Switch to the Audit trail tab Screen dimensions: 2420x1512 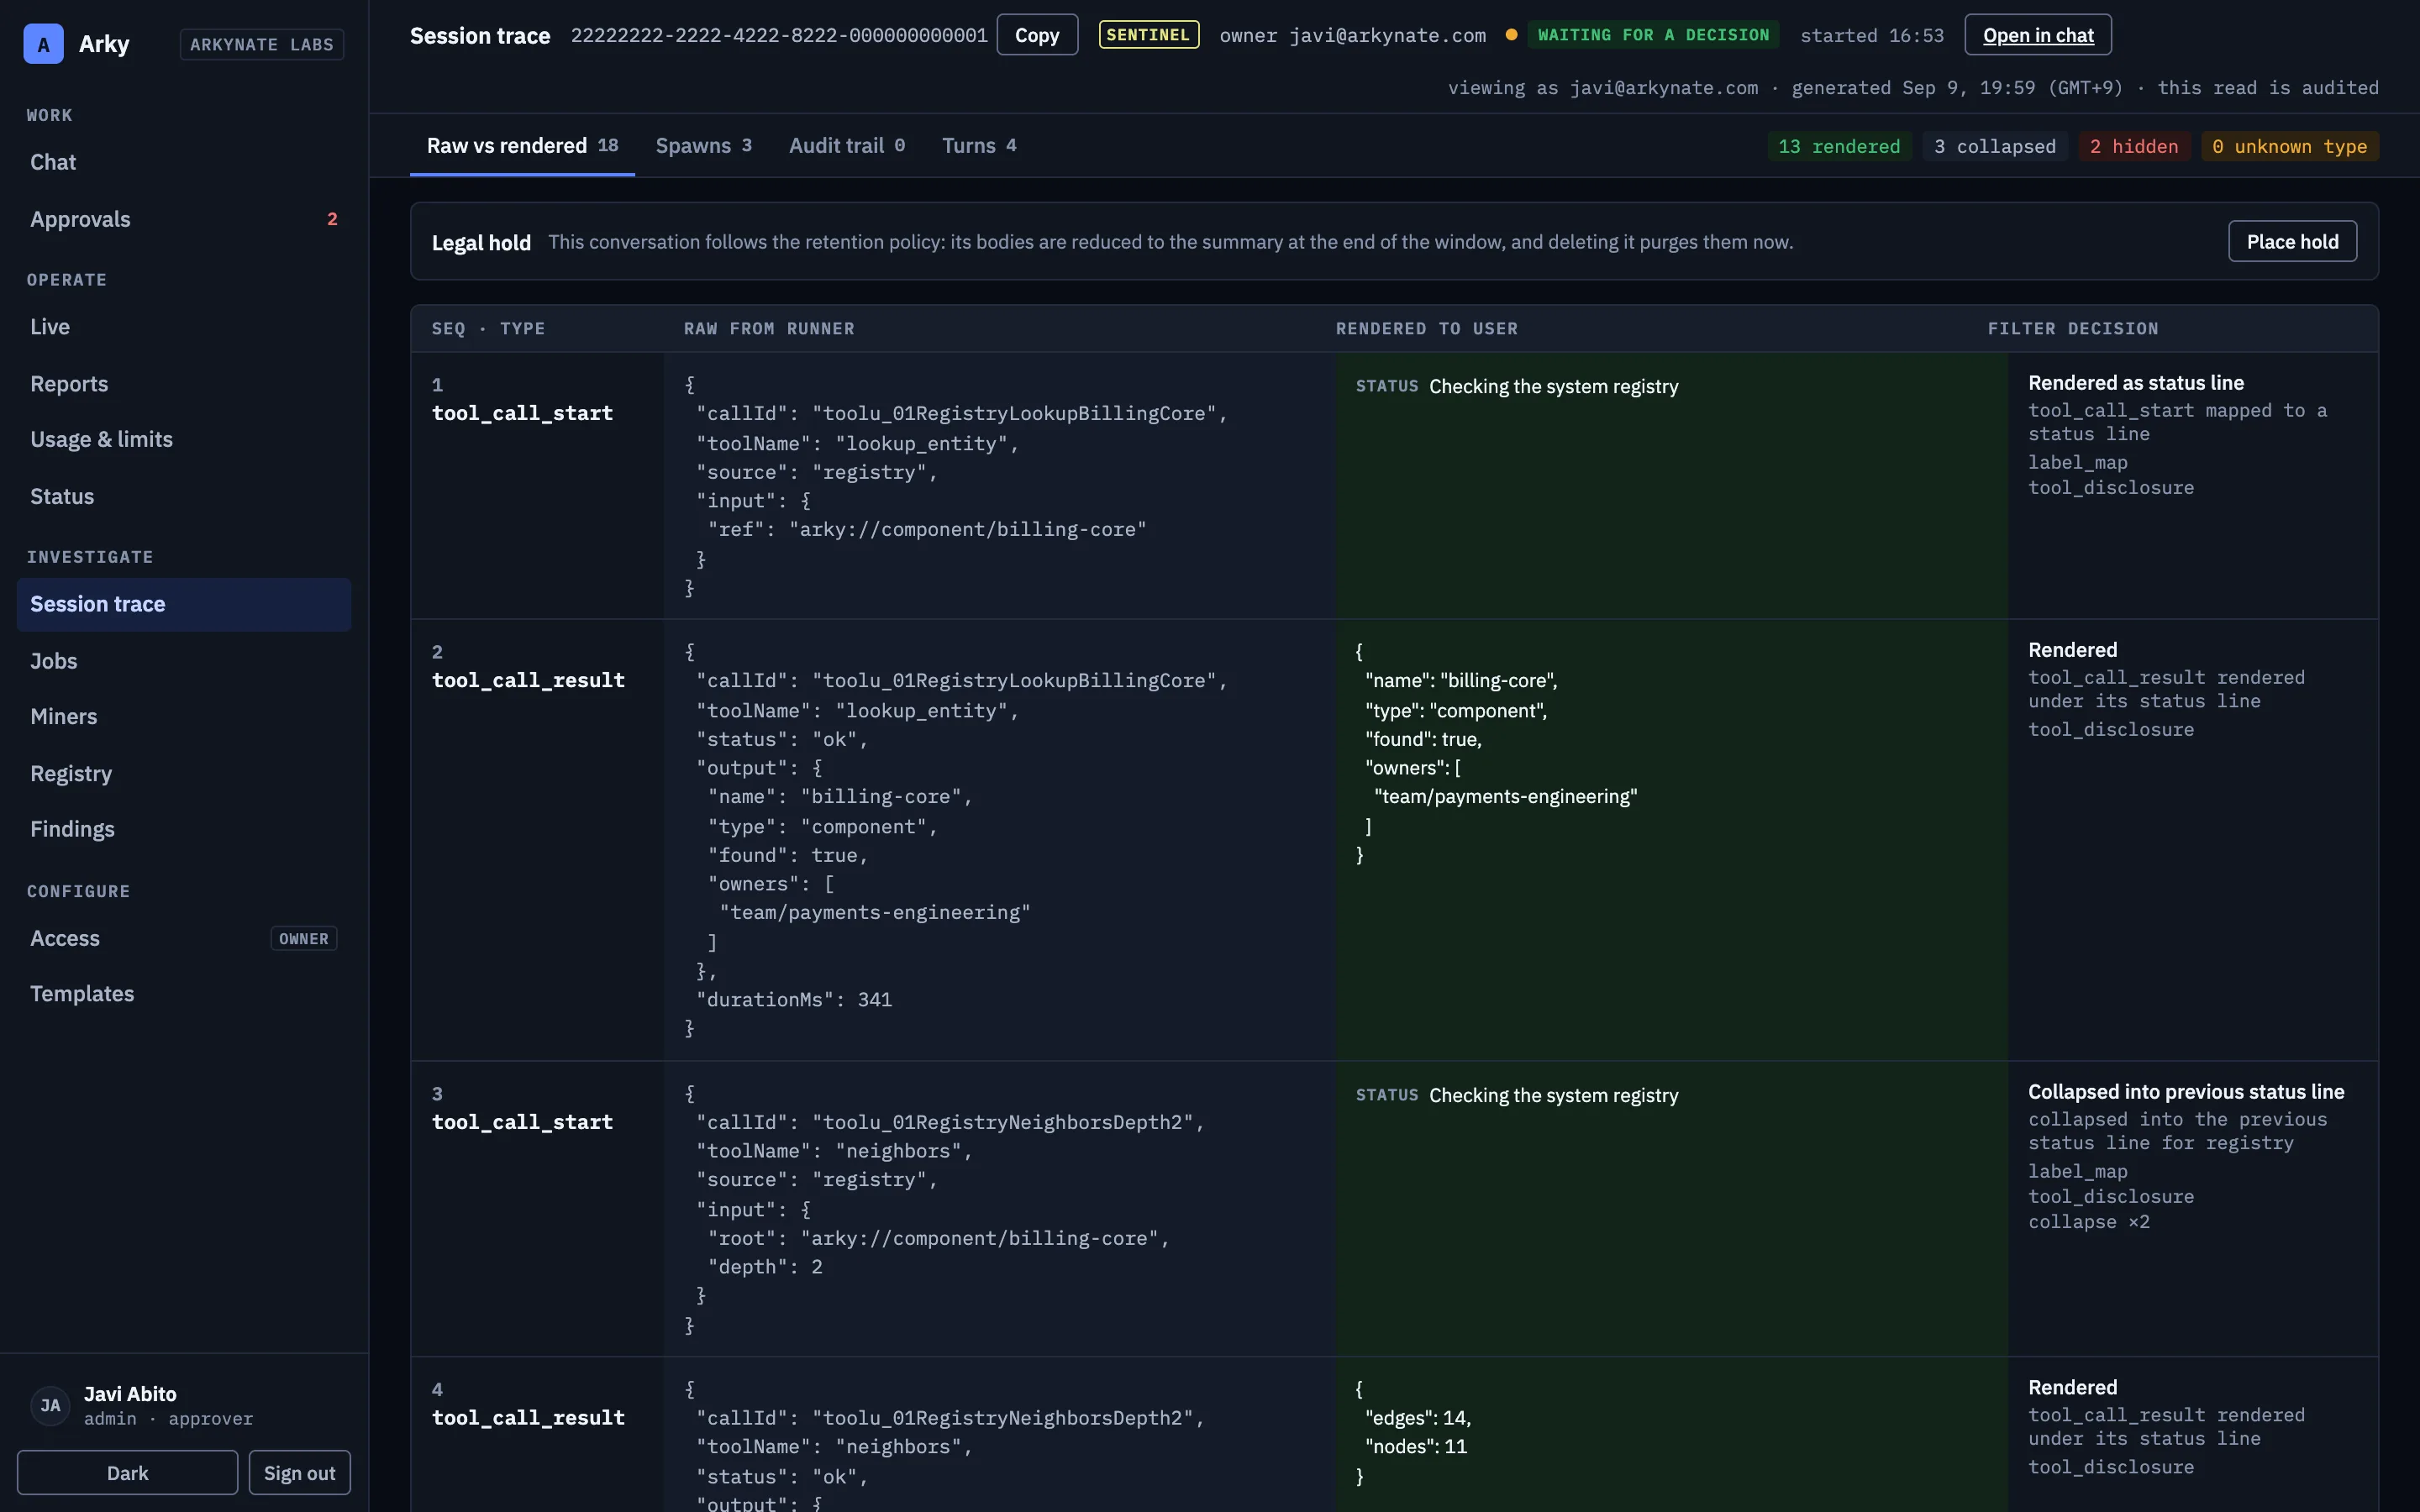click(x=847, y=146)
